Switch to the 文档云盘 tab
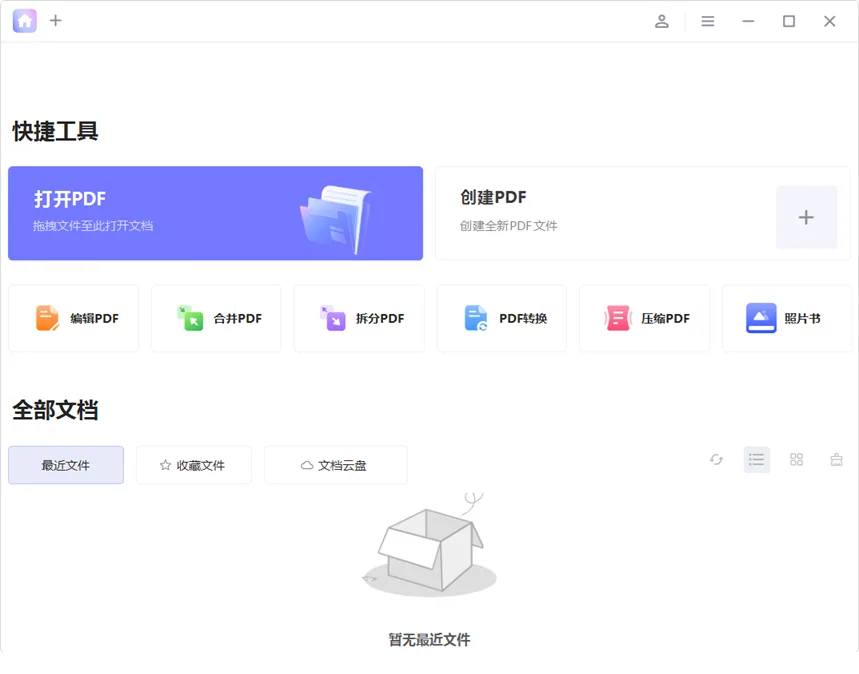 pyautogui.click(x=336, y=465)
